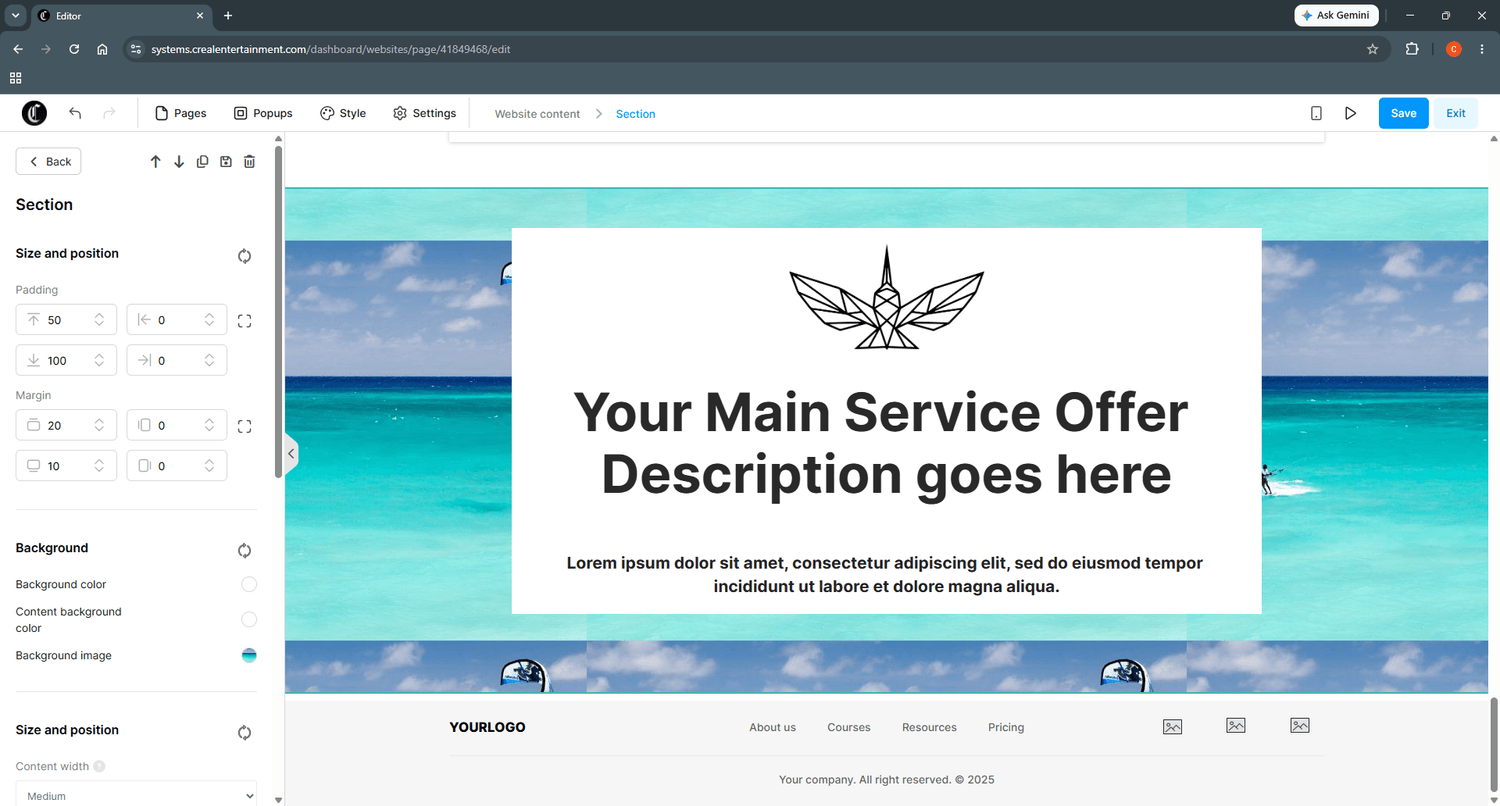Move the section up with the up arrow
Viewport: 1500px width, 806px height.
click(155, 162)
